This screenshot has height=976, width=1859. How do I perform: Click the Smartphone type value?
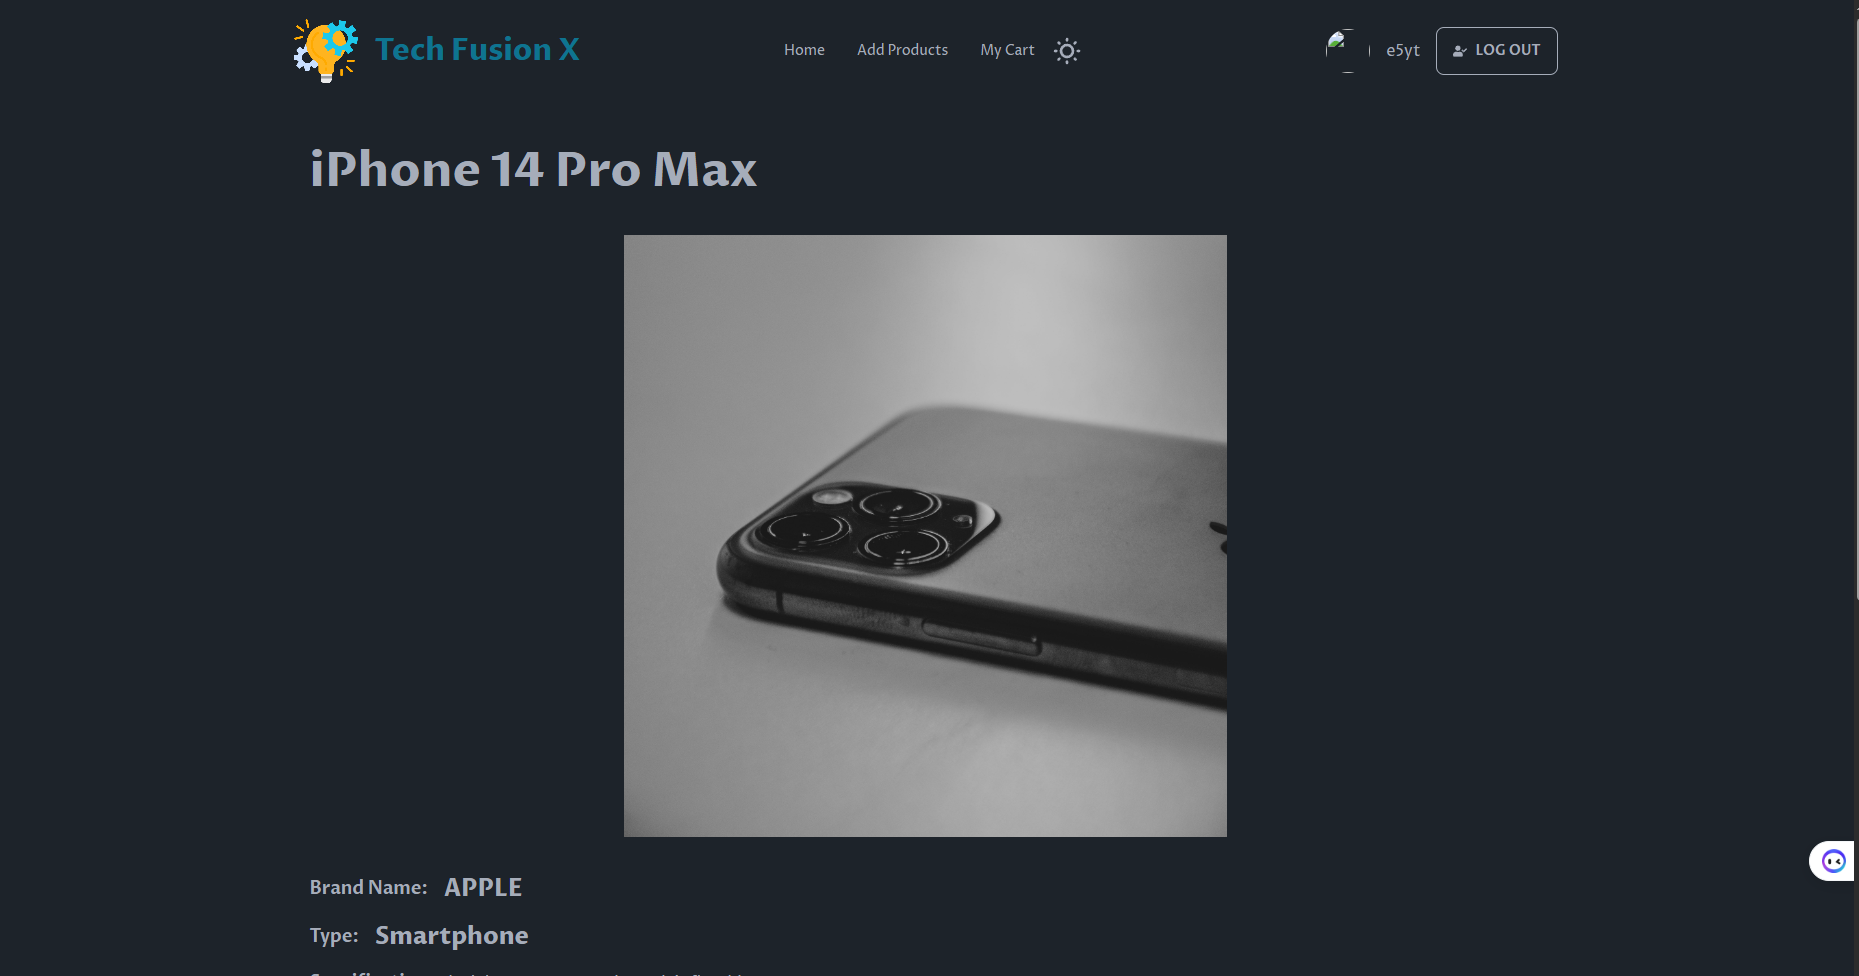(451, 936)
